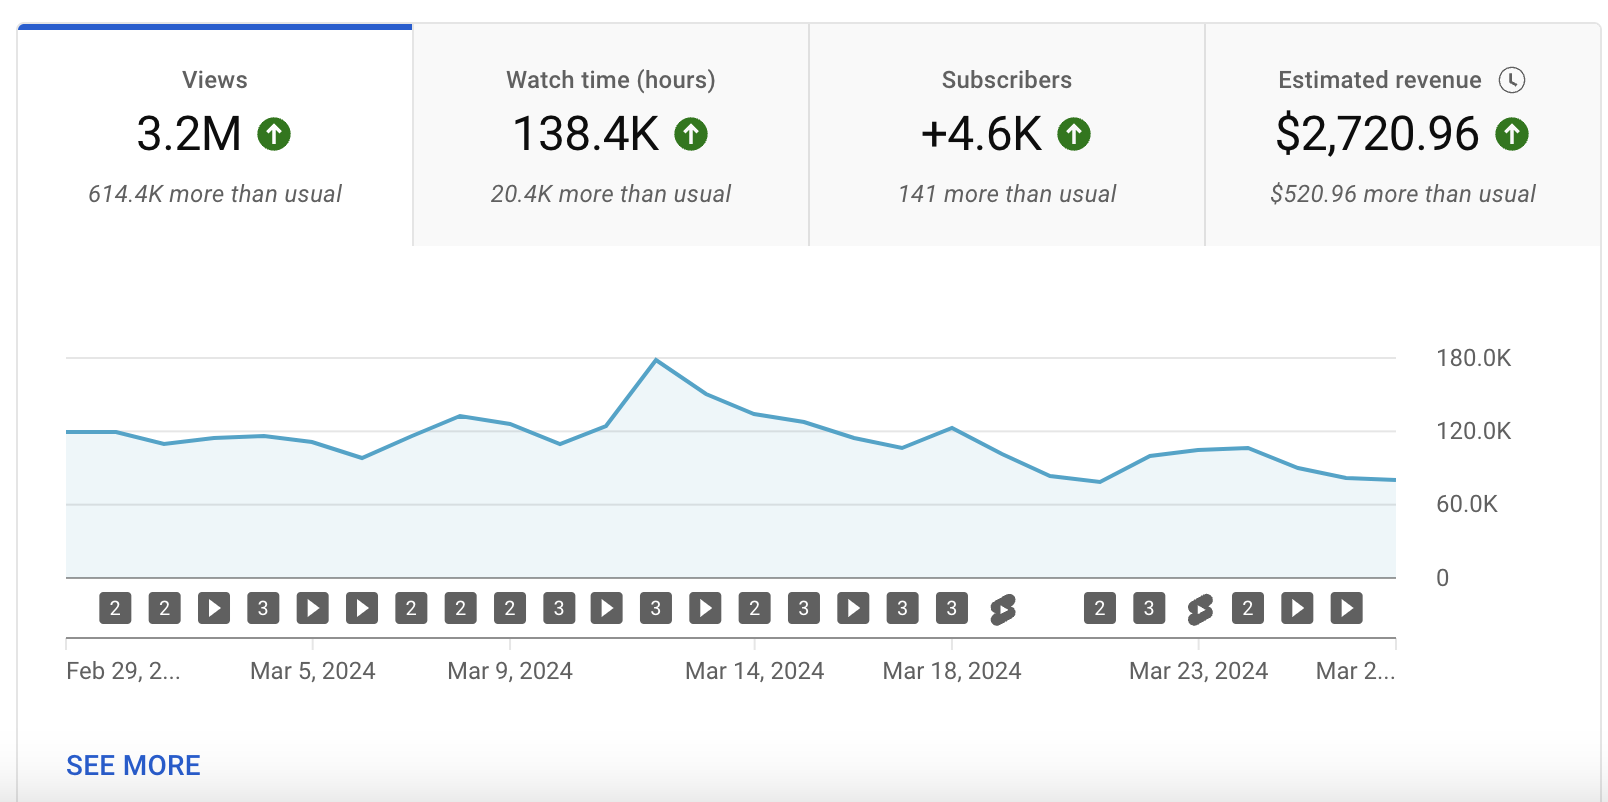1608x802 pixels.
Task: Click the "180.0K" axis label
Action: coord(1473,358)
